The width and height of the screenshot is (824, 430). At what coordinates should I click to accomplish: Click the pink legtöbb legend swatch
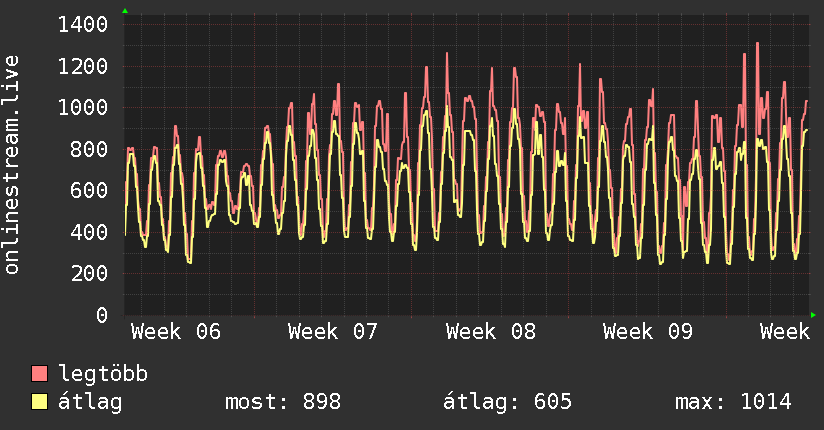coord(39,373)
